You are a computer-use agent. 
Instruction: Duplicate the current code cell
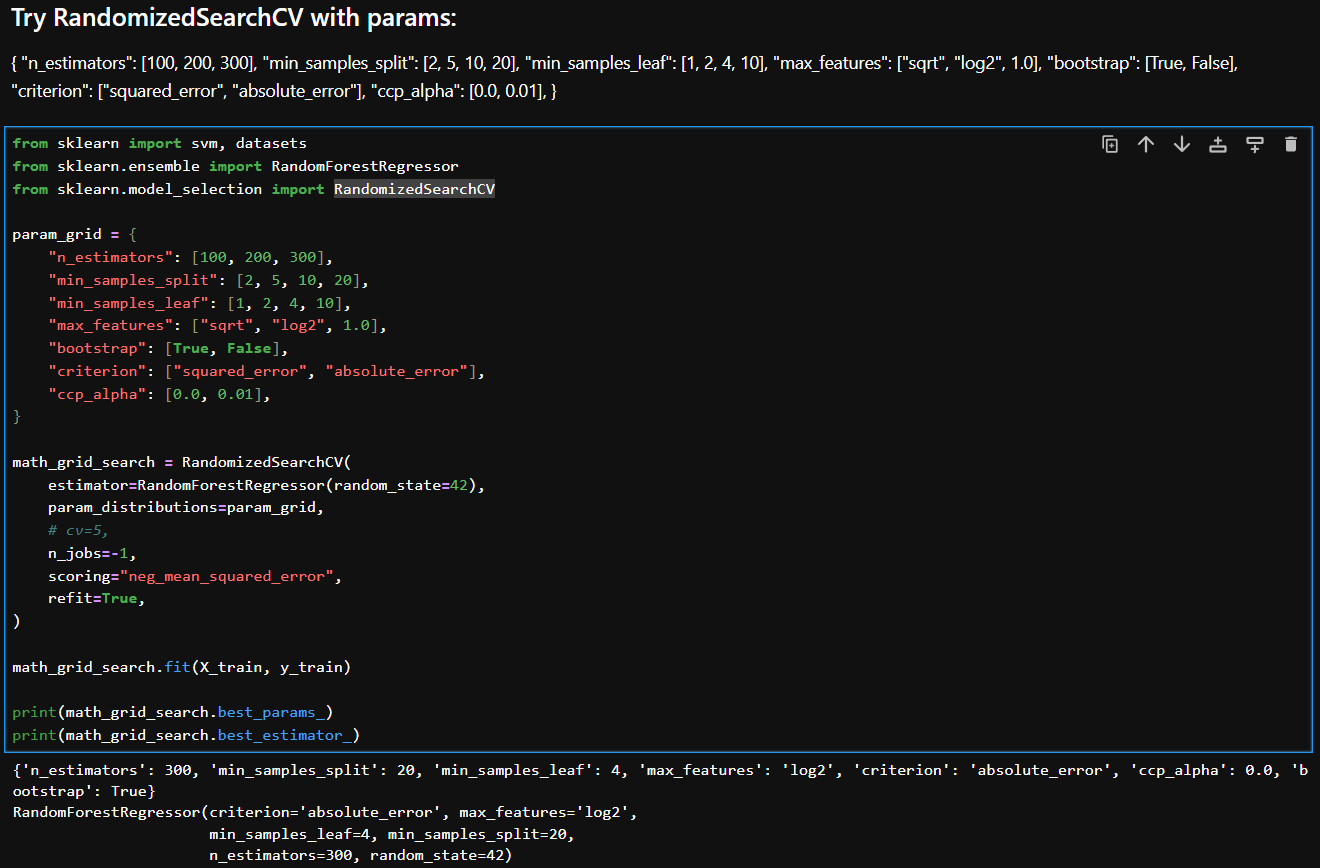pyautogui.click(x=1110, y=144)
